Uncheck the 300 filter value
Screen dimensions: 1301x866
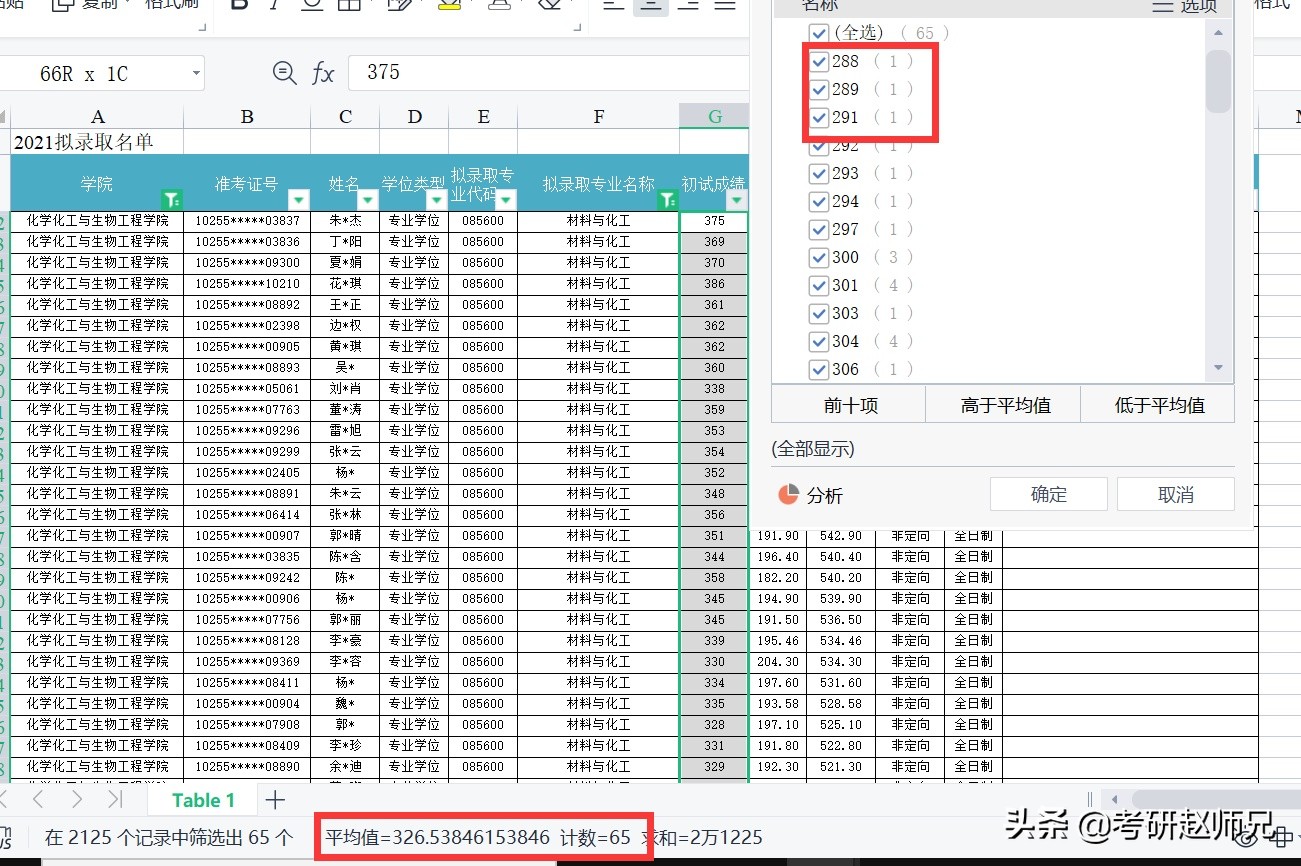tap(820, 257)
